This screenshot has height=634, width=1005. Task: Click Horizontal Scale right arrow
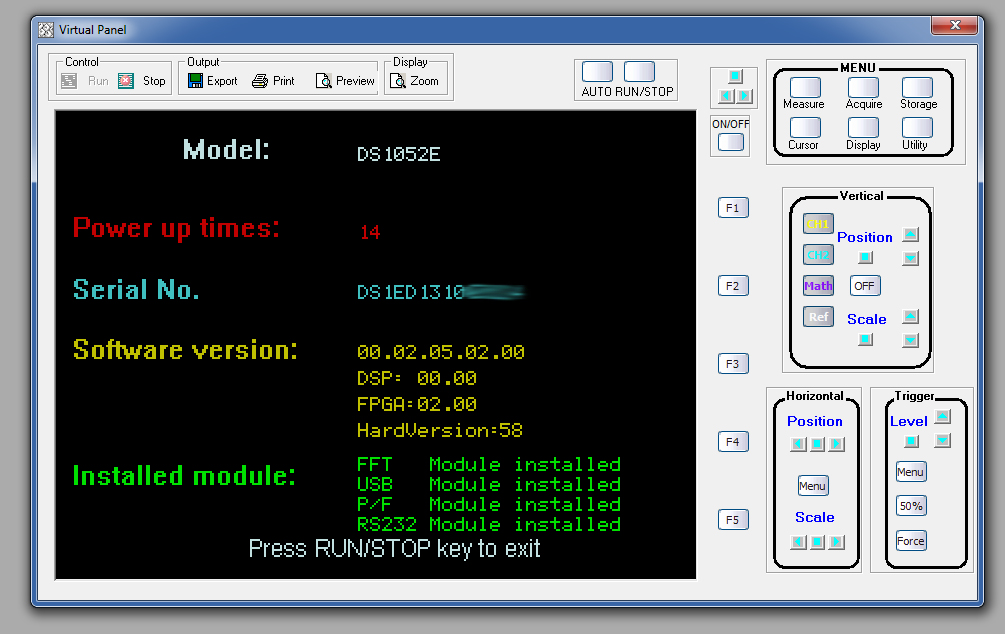pos(836,542)
